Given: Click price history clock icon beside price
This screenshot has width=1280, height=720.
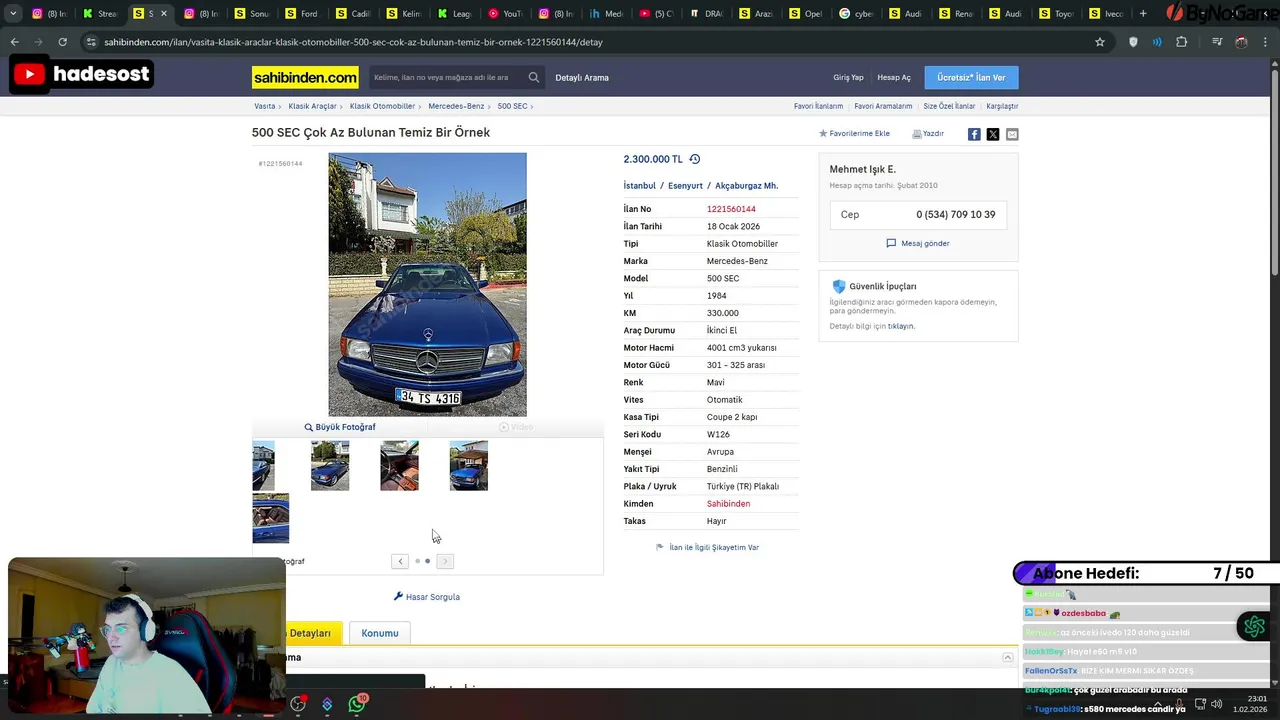Looking at the screenshot, I should pyautogui.click(x=695, y=159).
